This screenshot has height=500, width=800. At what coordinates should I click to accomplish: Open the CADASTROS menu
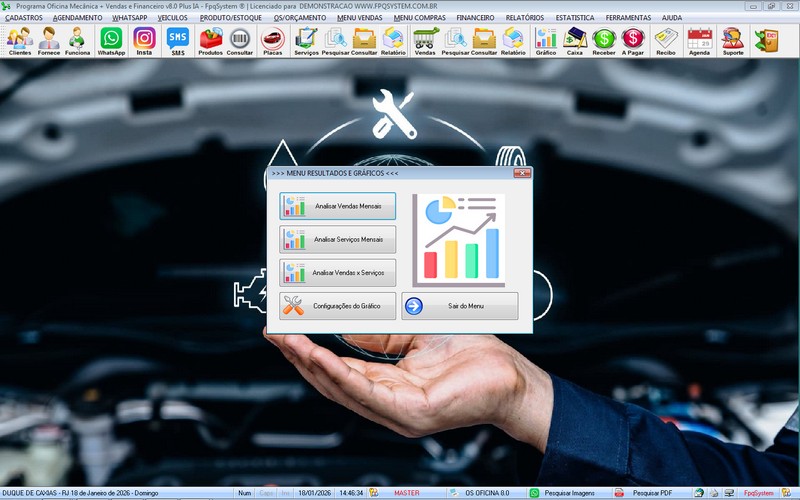click(24, 18)
